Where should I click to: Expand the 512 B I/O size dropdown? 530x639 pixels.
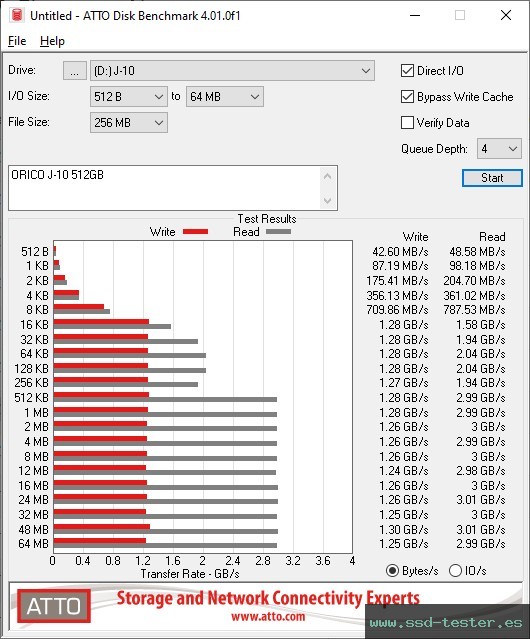[x=129, y=97]
